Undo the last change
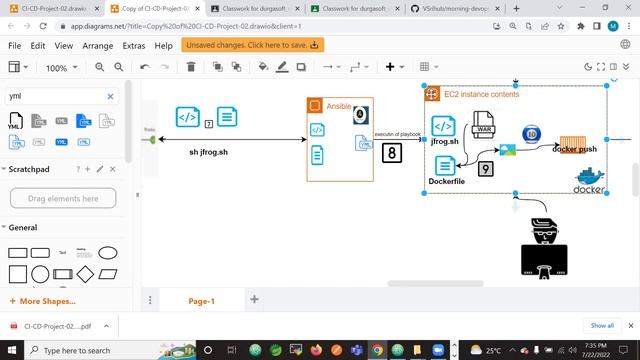 click(x=145, y=67)
